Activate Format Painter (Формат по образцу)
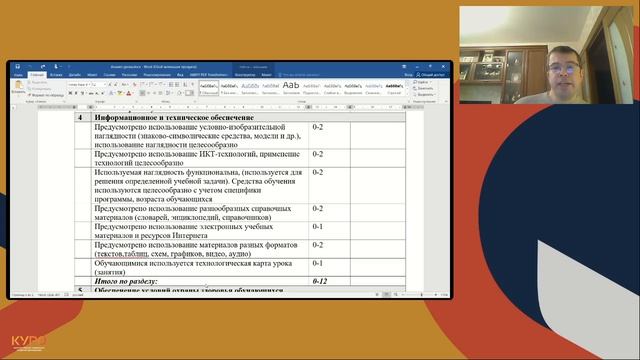This screenshot has height=360, width=640. pyautogui.click(x=46, y=95)
